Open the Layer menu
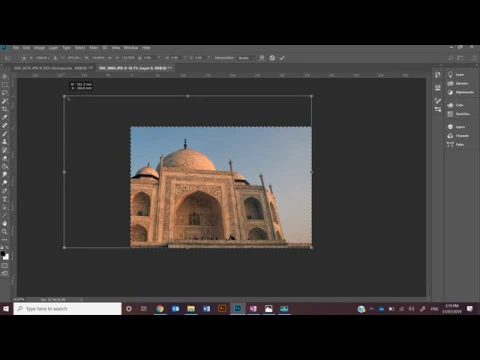 (x=53, y=48)
